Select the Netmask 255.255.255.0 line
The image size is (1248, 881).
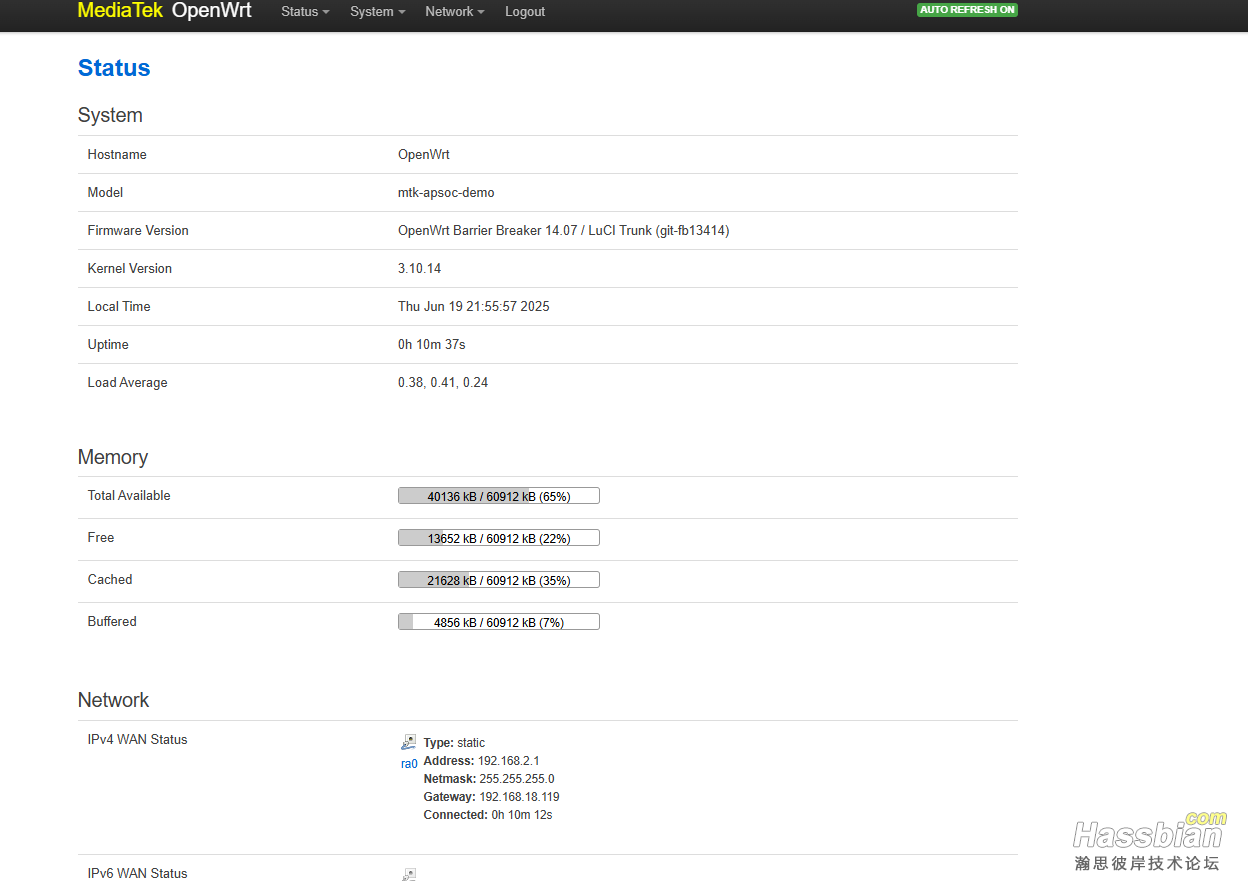coord(489,779)
